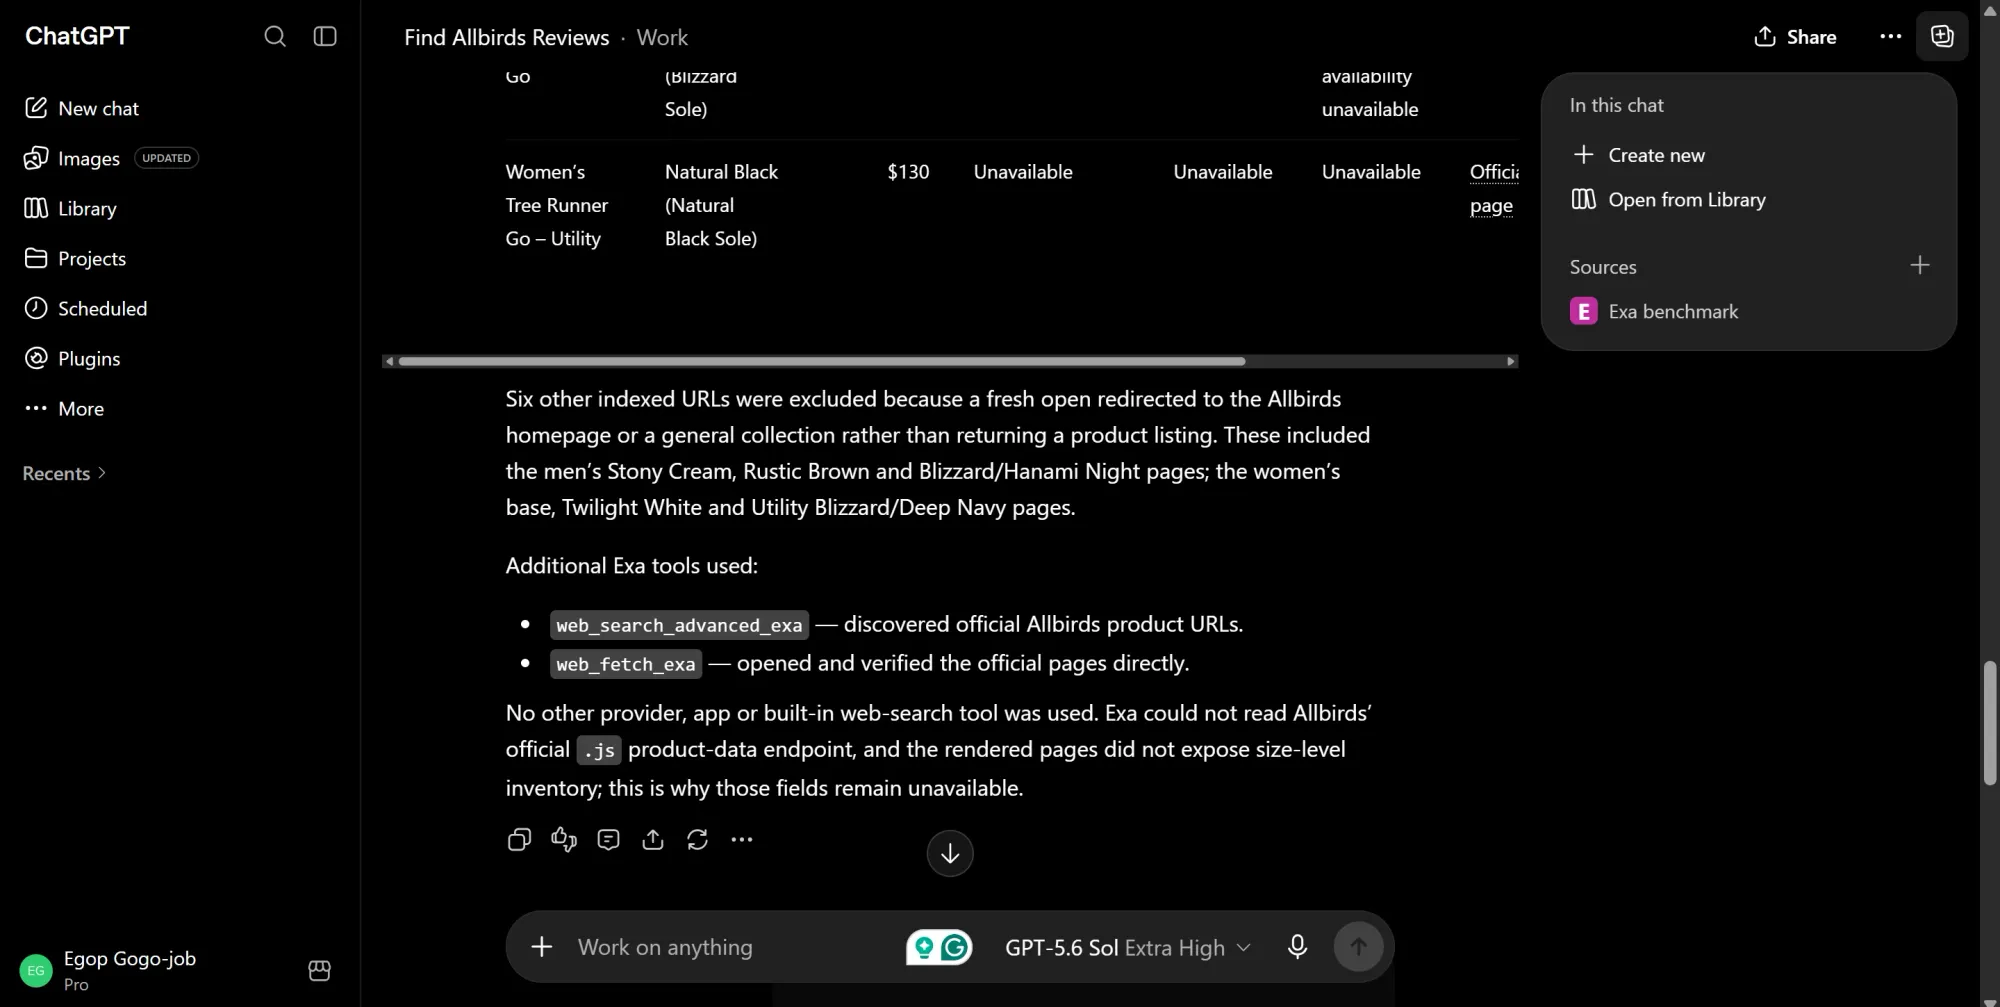Open the search chats icon
2000x1007 pixels.
coord(275,37)
